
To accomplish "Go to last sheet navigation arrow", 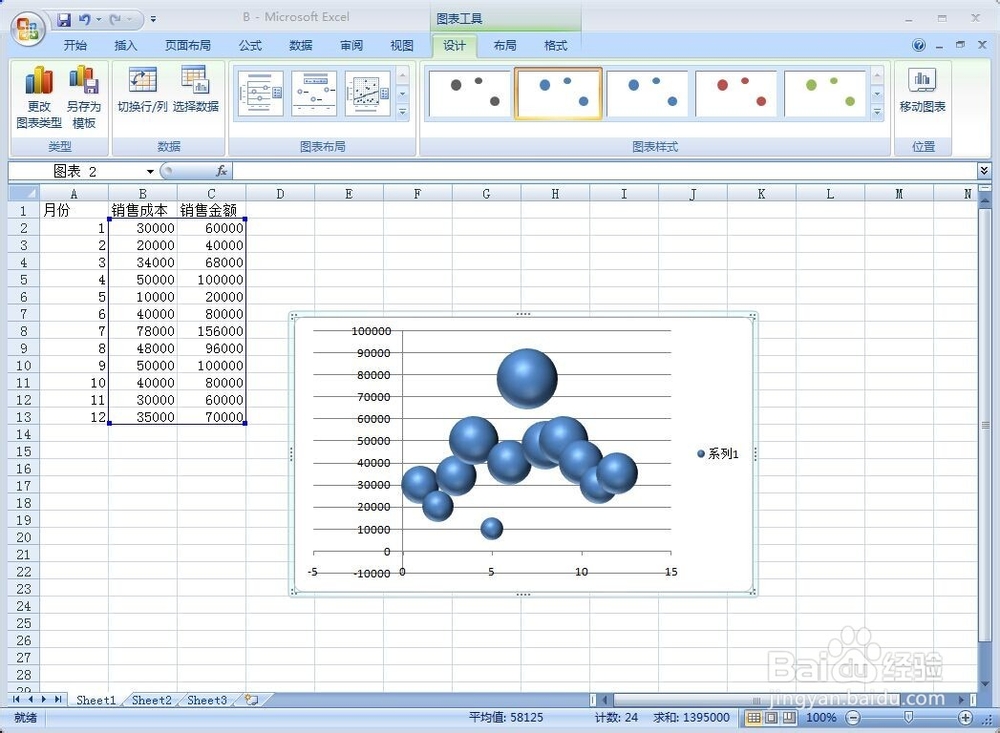I will 58,699.
